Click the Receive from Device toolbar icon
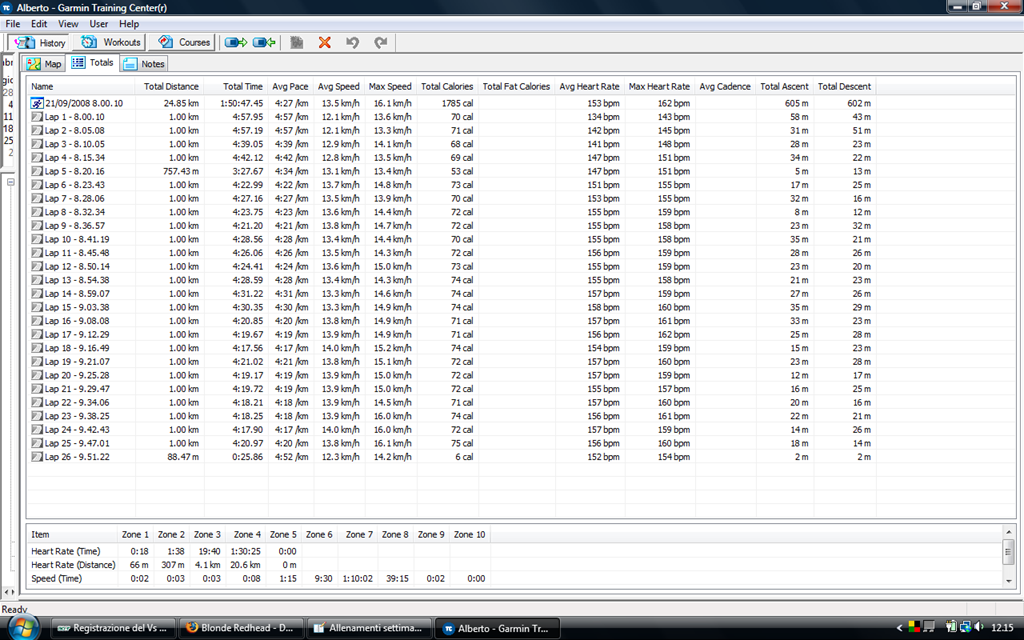 (264, 42)
